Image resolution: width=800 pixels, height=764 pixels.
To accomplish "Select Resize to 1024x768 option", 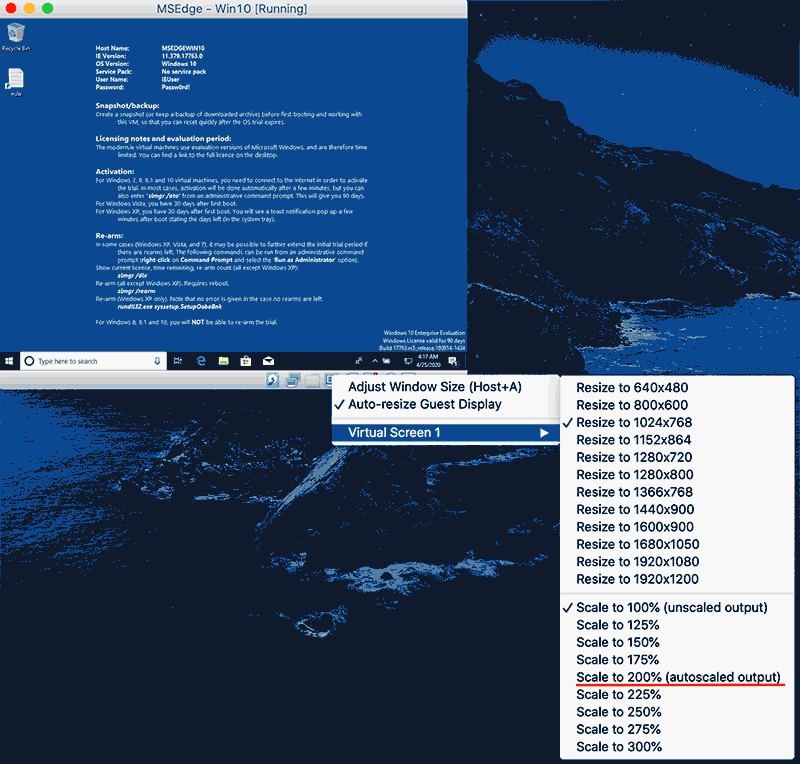I will click(634, 422).
